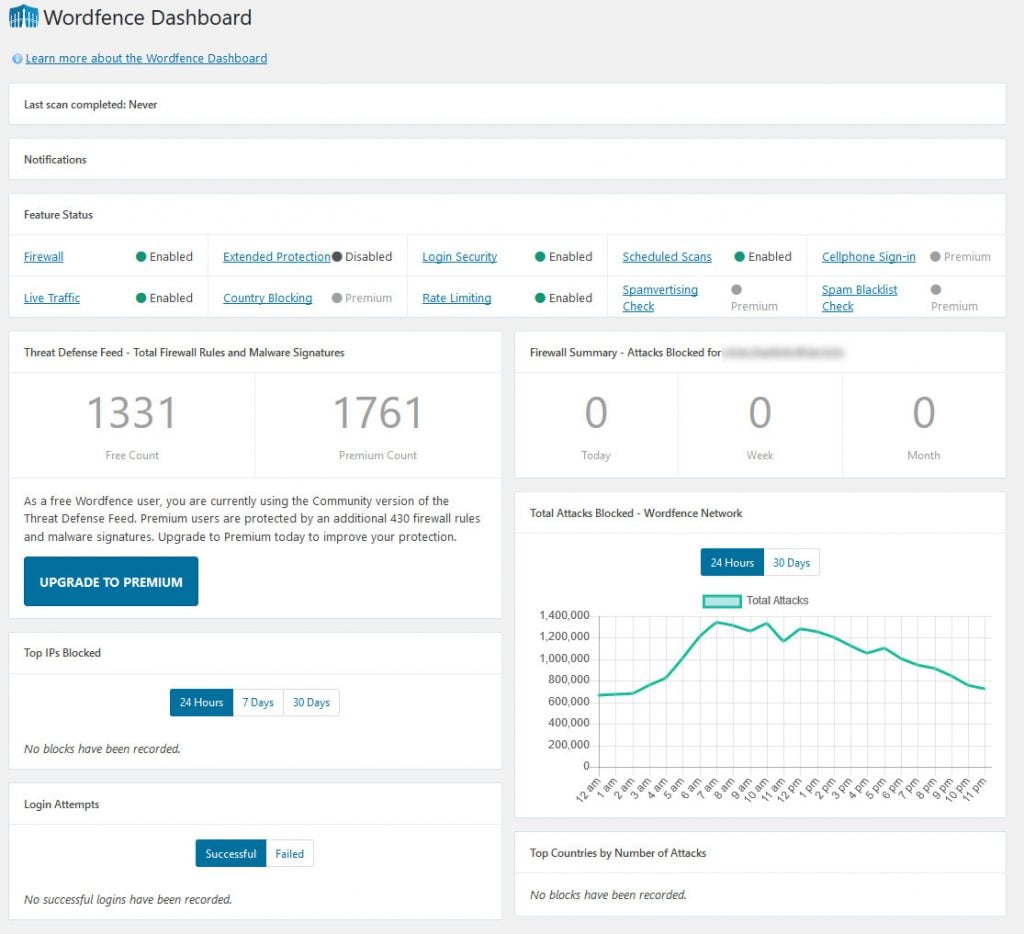Click the 1761 Premium Count value

click(377, 413)
